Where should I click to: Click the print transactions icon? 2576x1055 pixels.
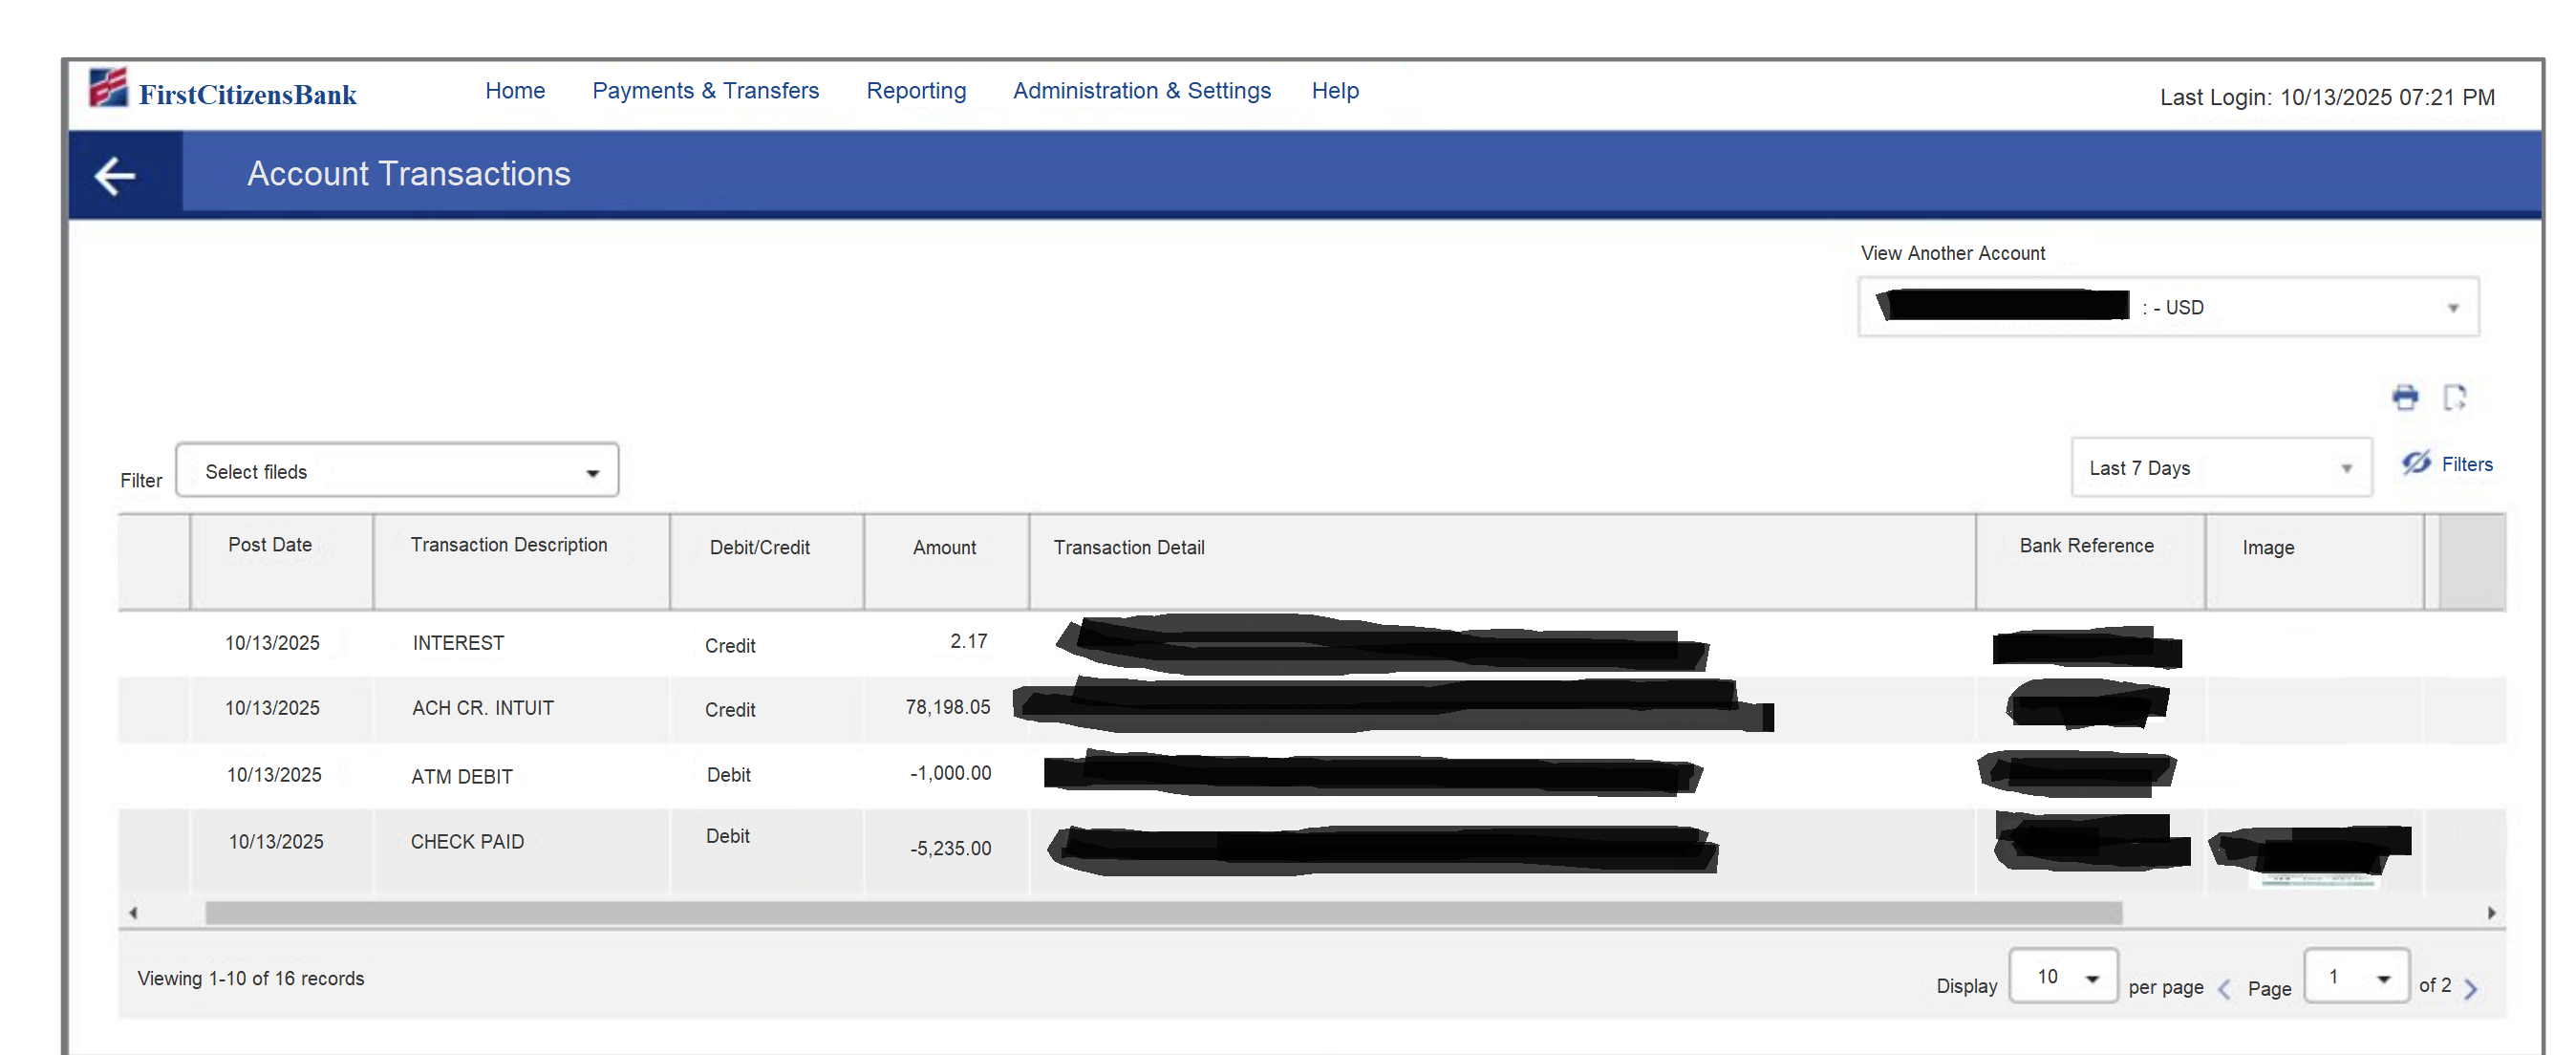click(2405, 397)
